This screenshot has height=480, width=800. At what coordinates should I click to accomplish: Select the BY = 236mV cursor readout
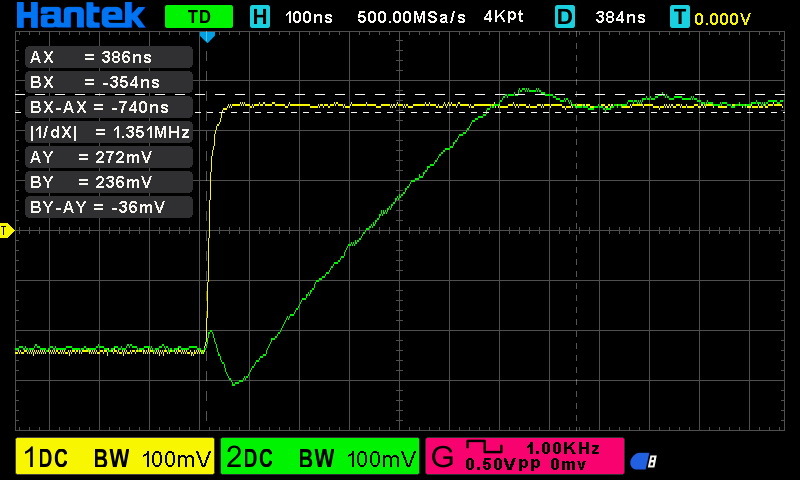pyautogui.click(x=109, y=182)
